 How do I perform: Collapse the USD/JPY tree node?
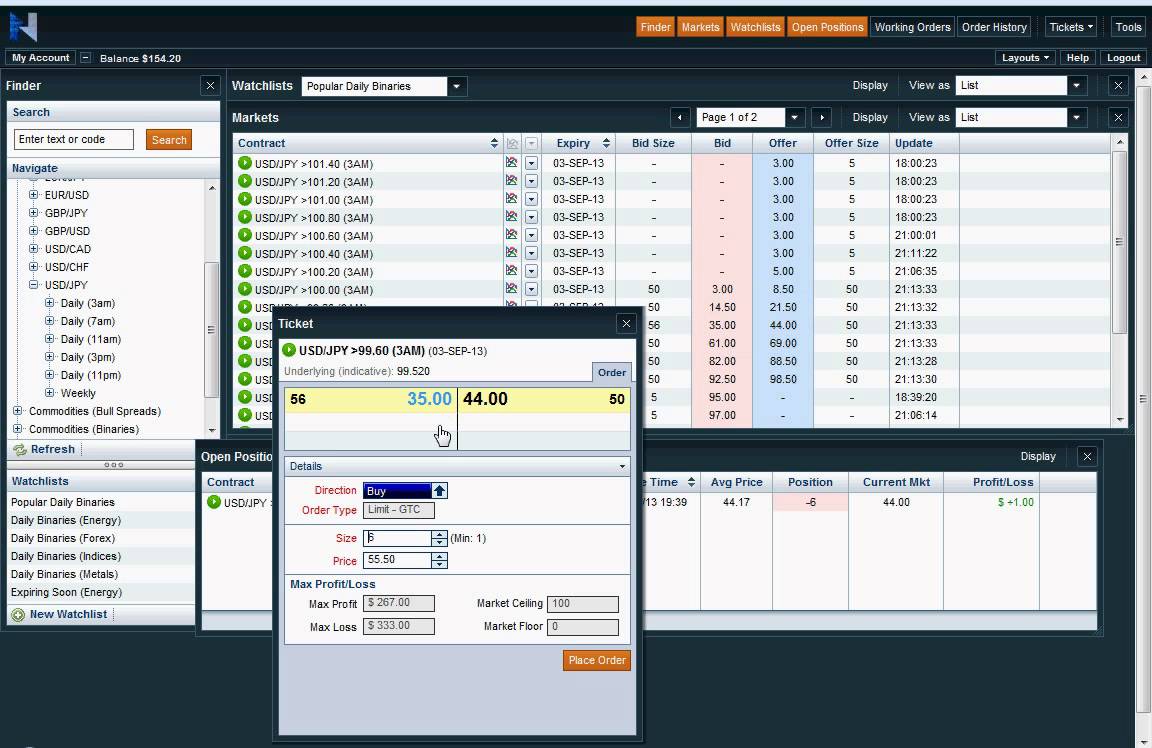coord(33,285)
